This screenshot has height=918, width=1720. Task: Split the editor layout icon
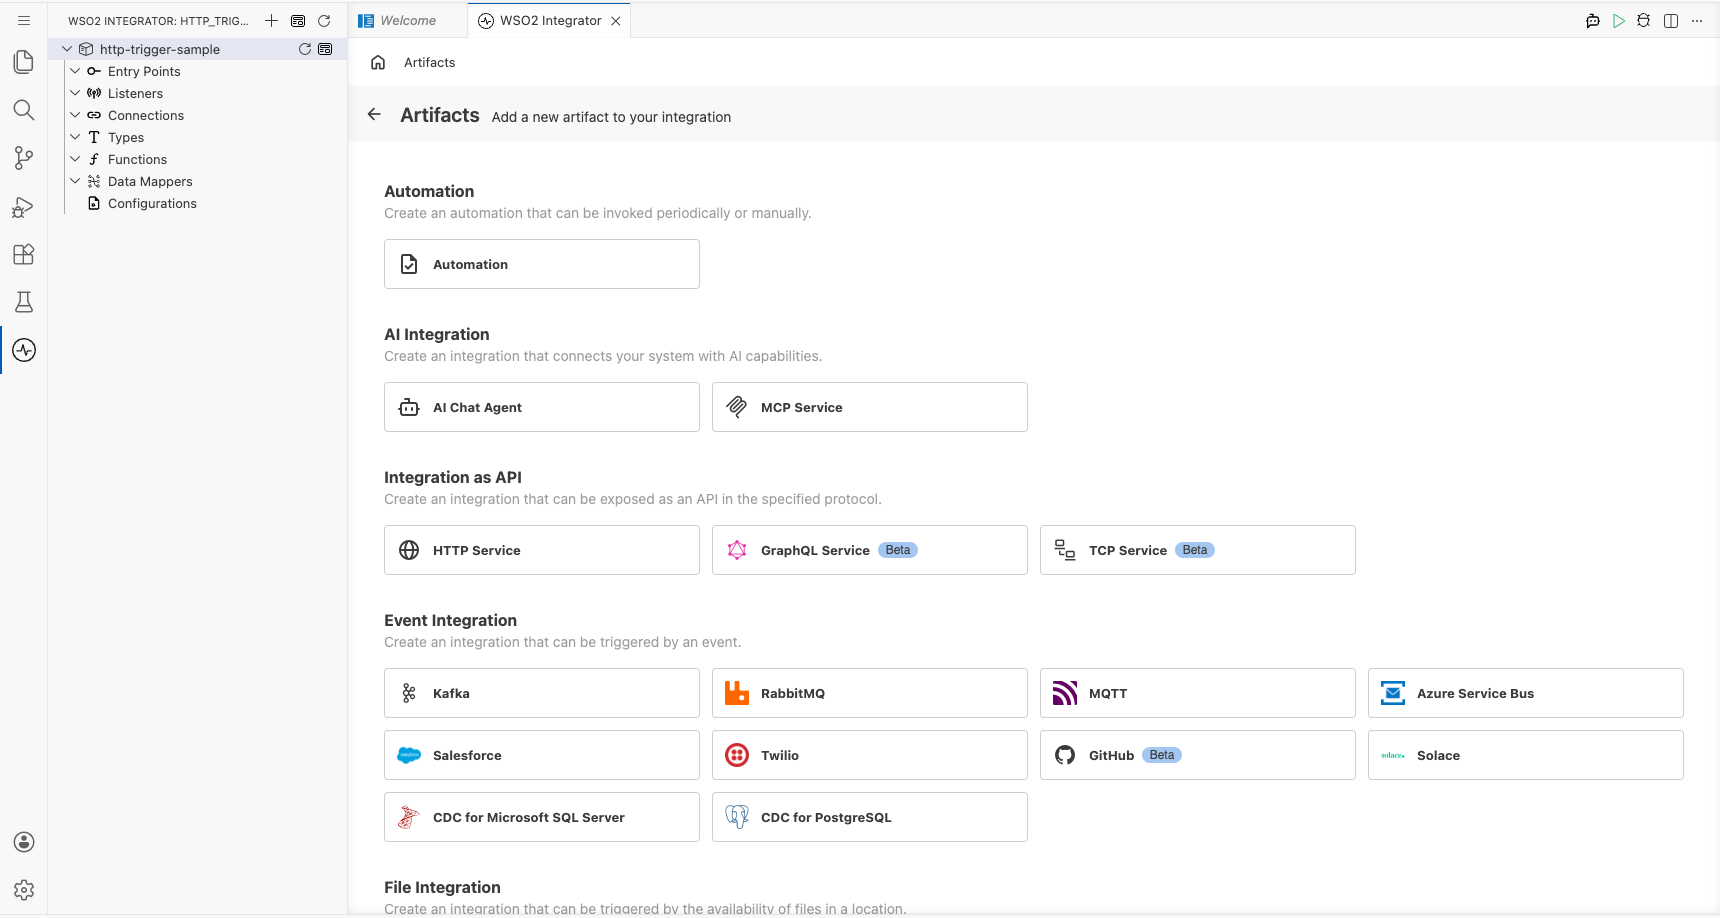(1671, 20)
